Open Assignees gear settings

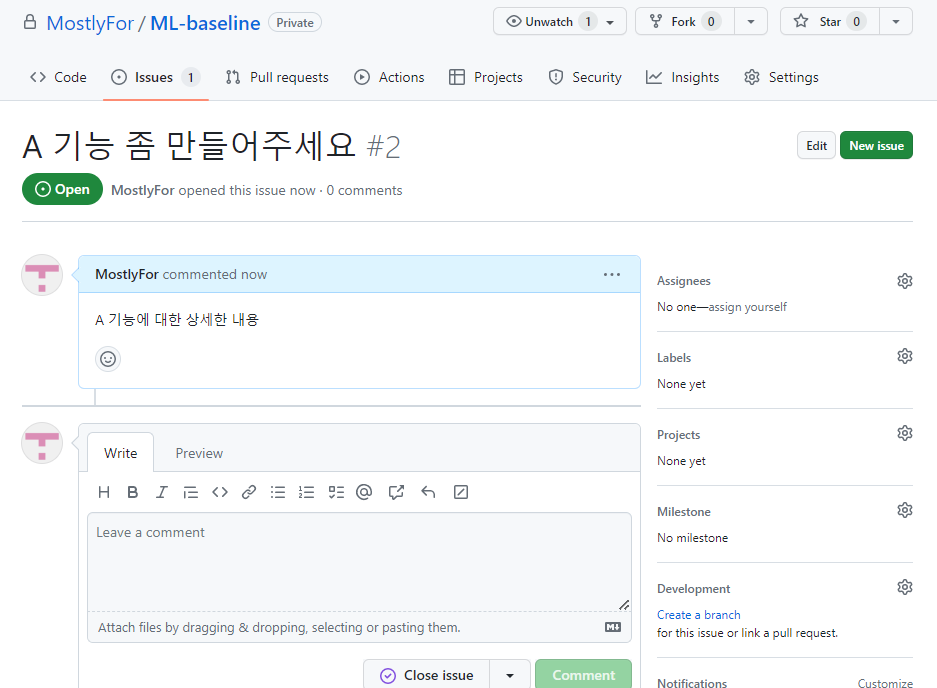point(905,281)
